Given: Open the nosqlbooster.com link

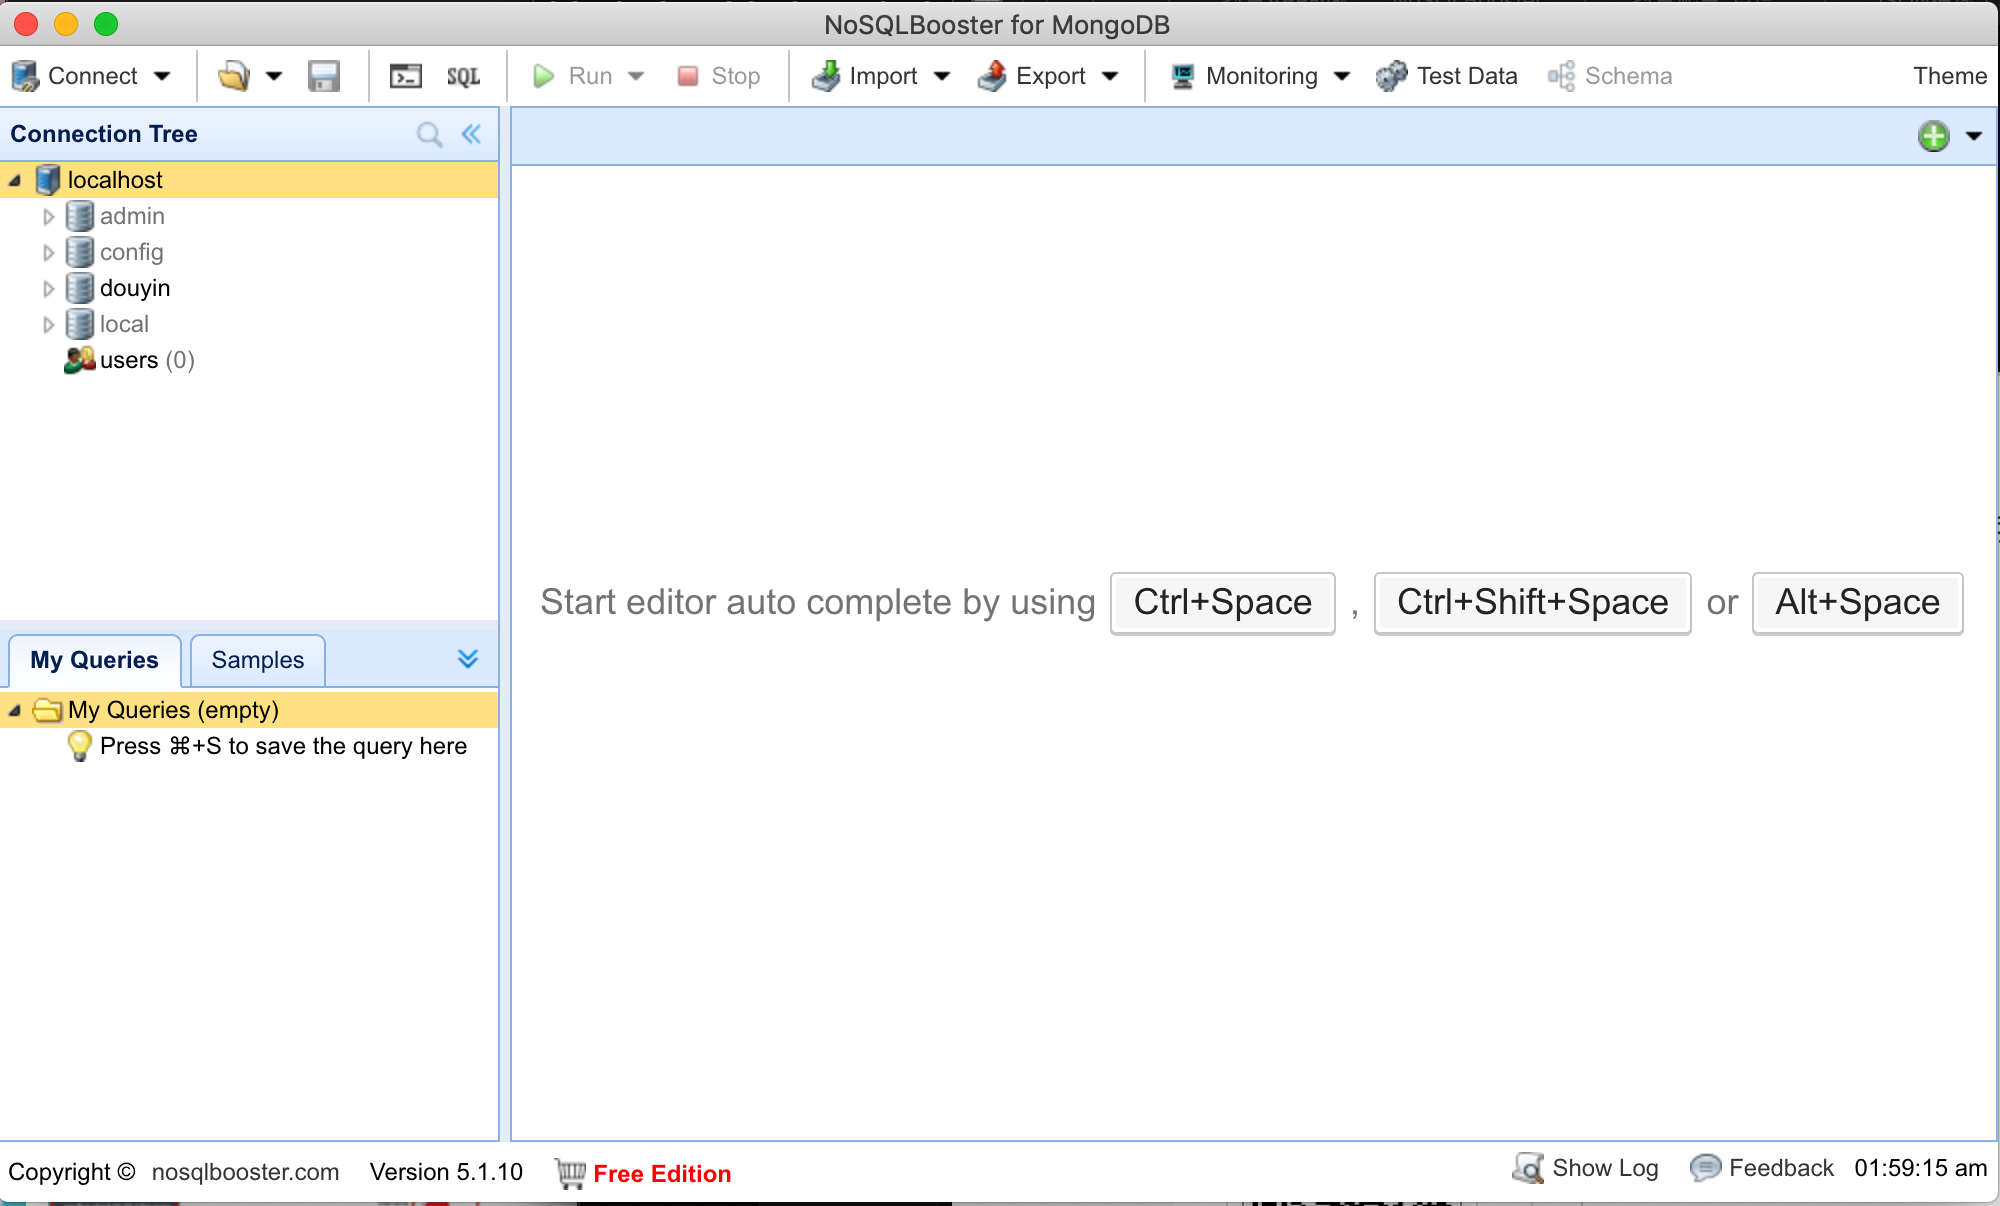Looking at the screenshot, I should pos(245,1172).
